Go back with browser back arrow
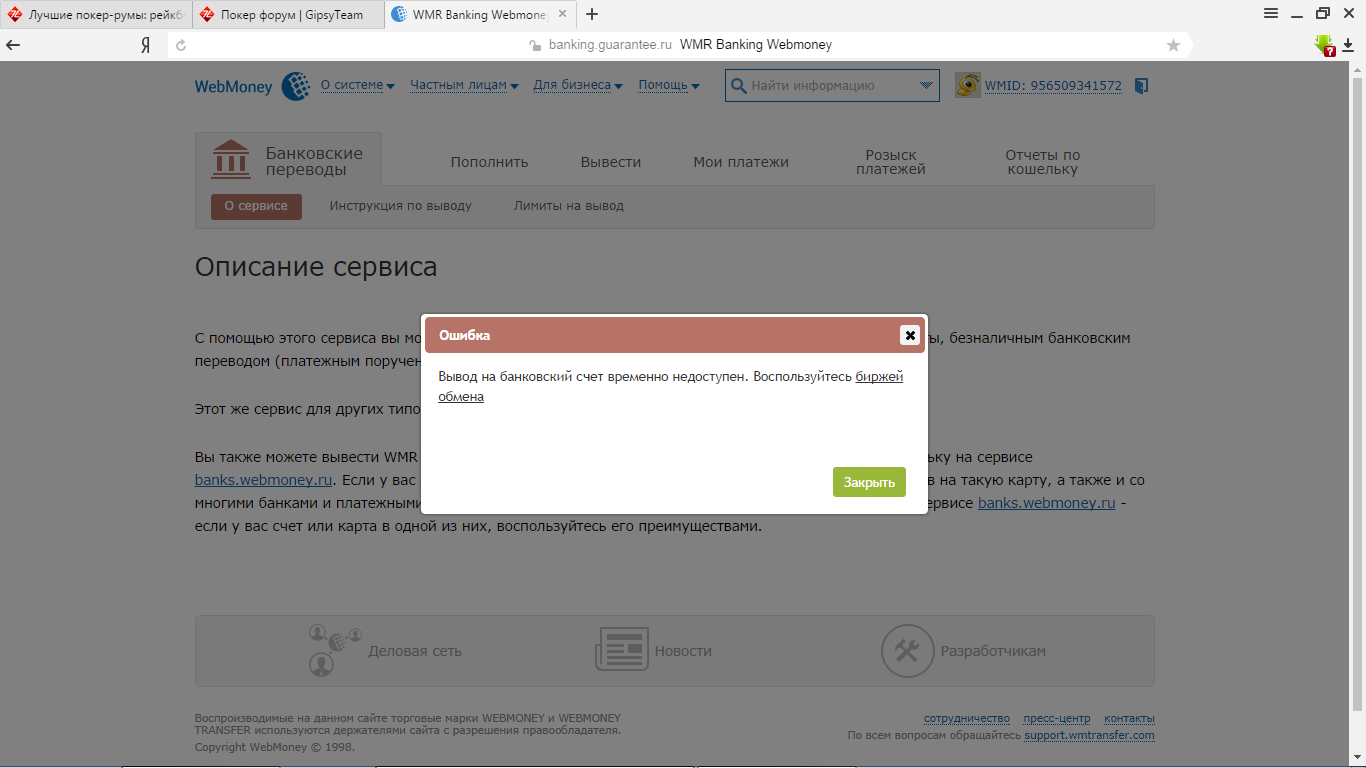 pyautogui.click(x=14, y=45)
